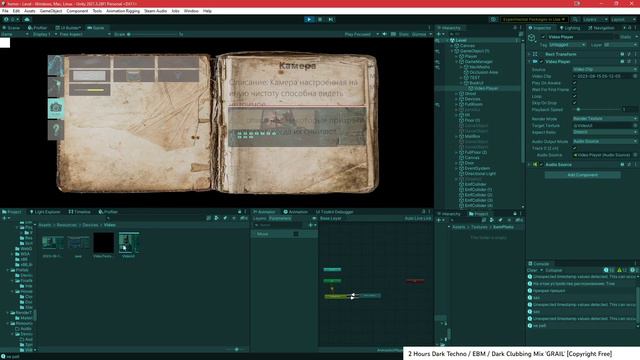This screenshot has width=640, height=360.
Task: Adjust the Game view Scale slider
Action: click(153, 34)
